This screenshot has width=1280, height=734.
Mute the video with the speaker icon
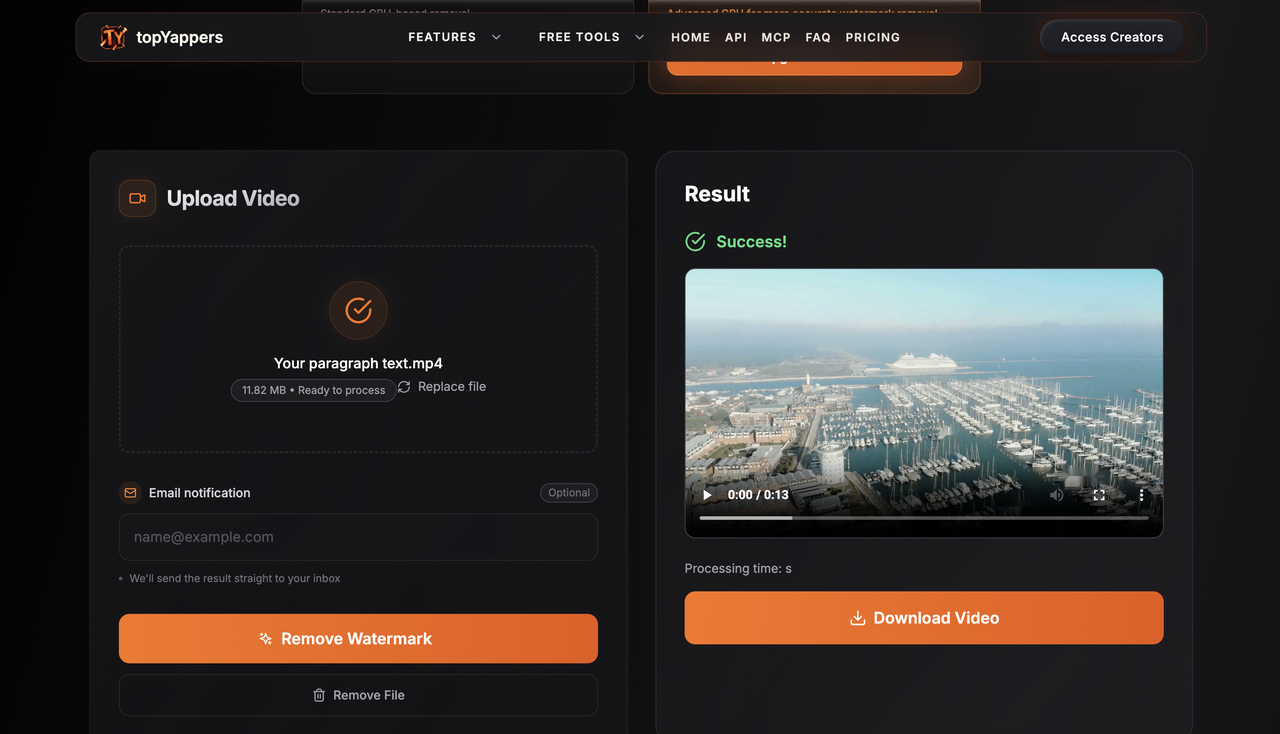pos(1057,495)
